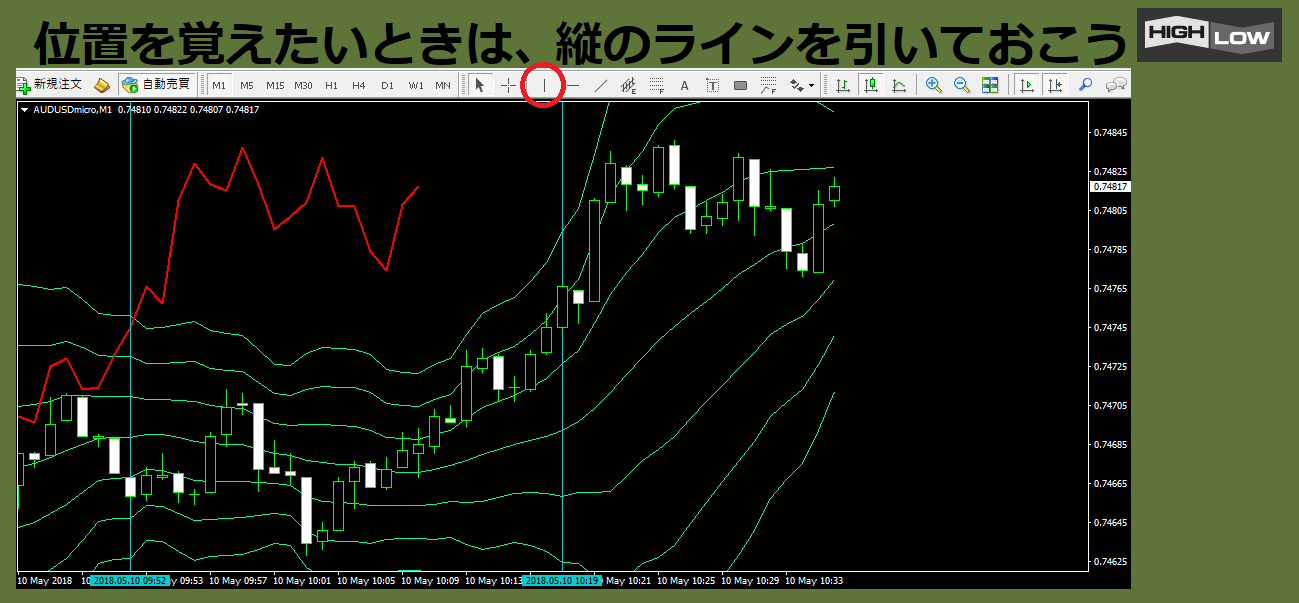Click the zoom out magnifier icon
The width and height of the screenshot is (1299, 603).
962,85
